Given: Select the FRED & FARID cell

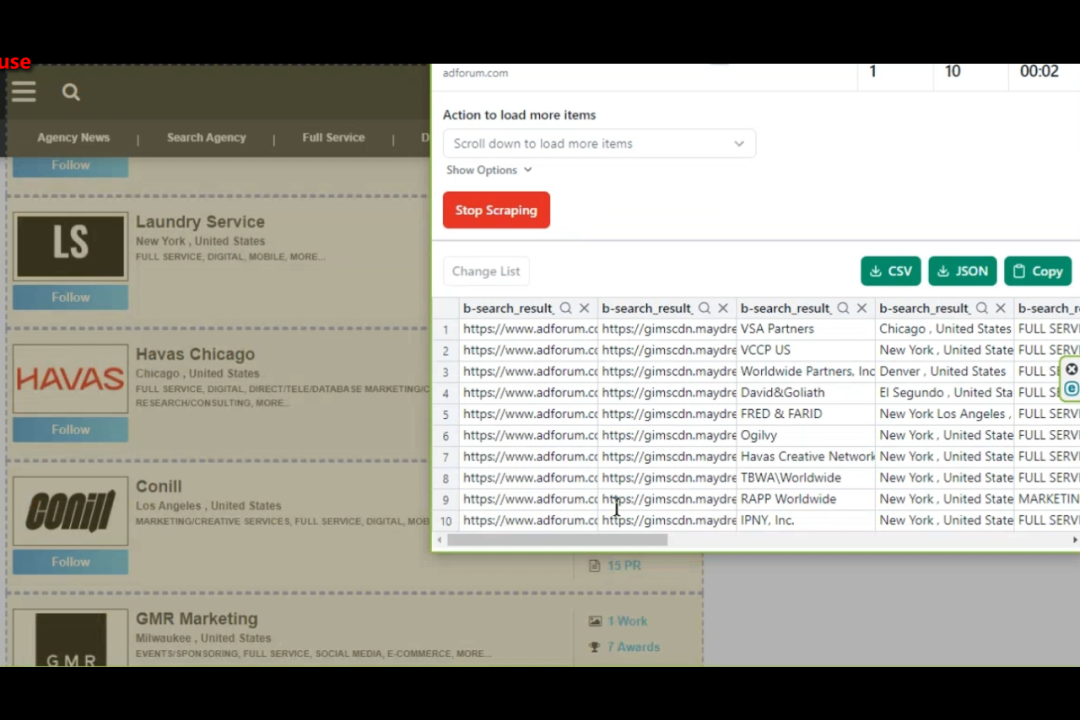Looking at the screenshot, I should coord(806,415).
